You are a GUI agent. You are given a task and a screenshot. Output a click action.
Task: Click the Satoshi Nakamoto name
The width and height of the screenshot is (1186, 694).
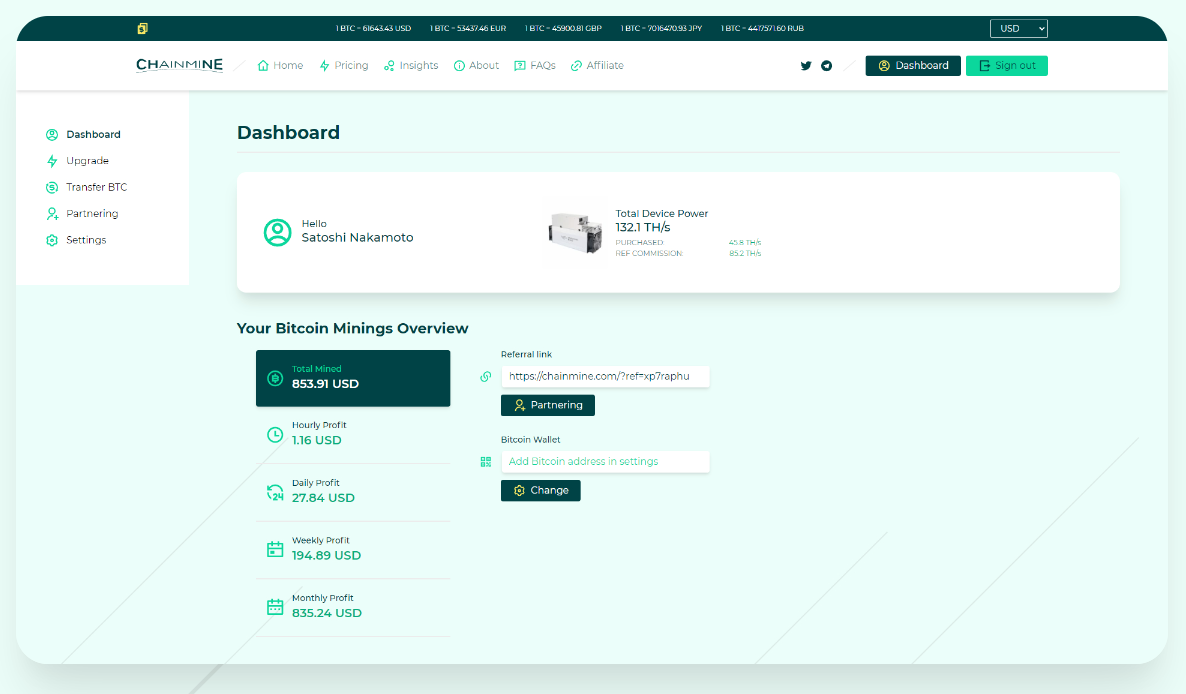pyautogui.click(x=358, y=237)
